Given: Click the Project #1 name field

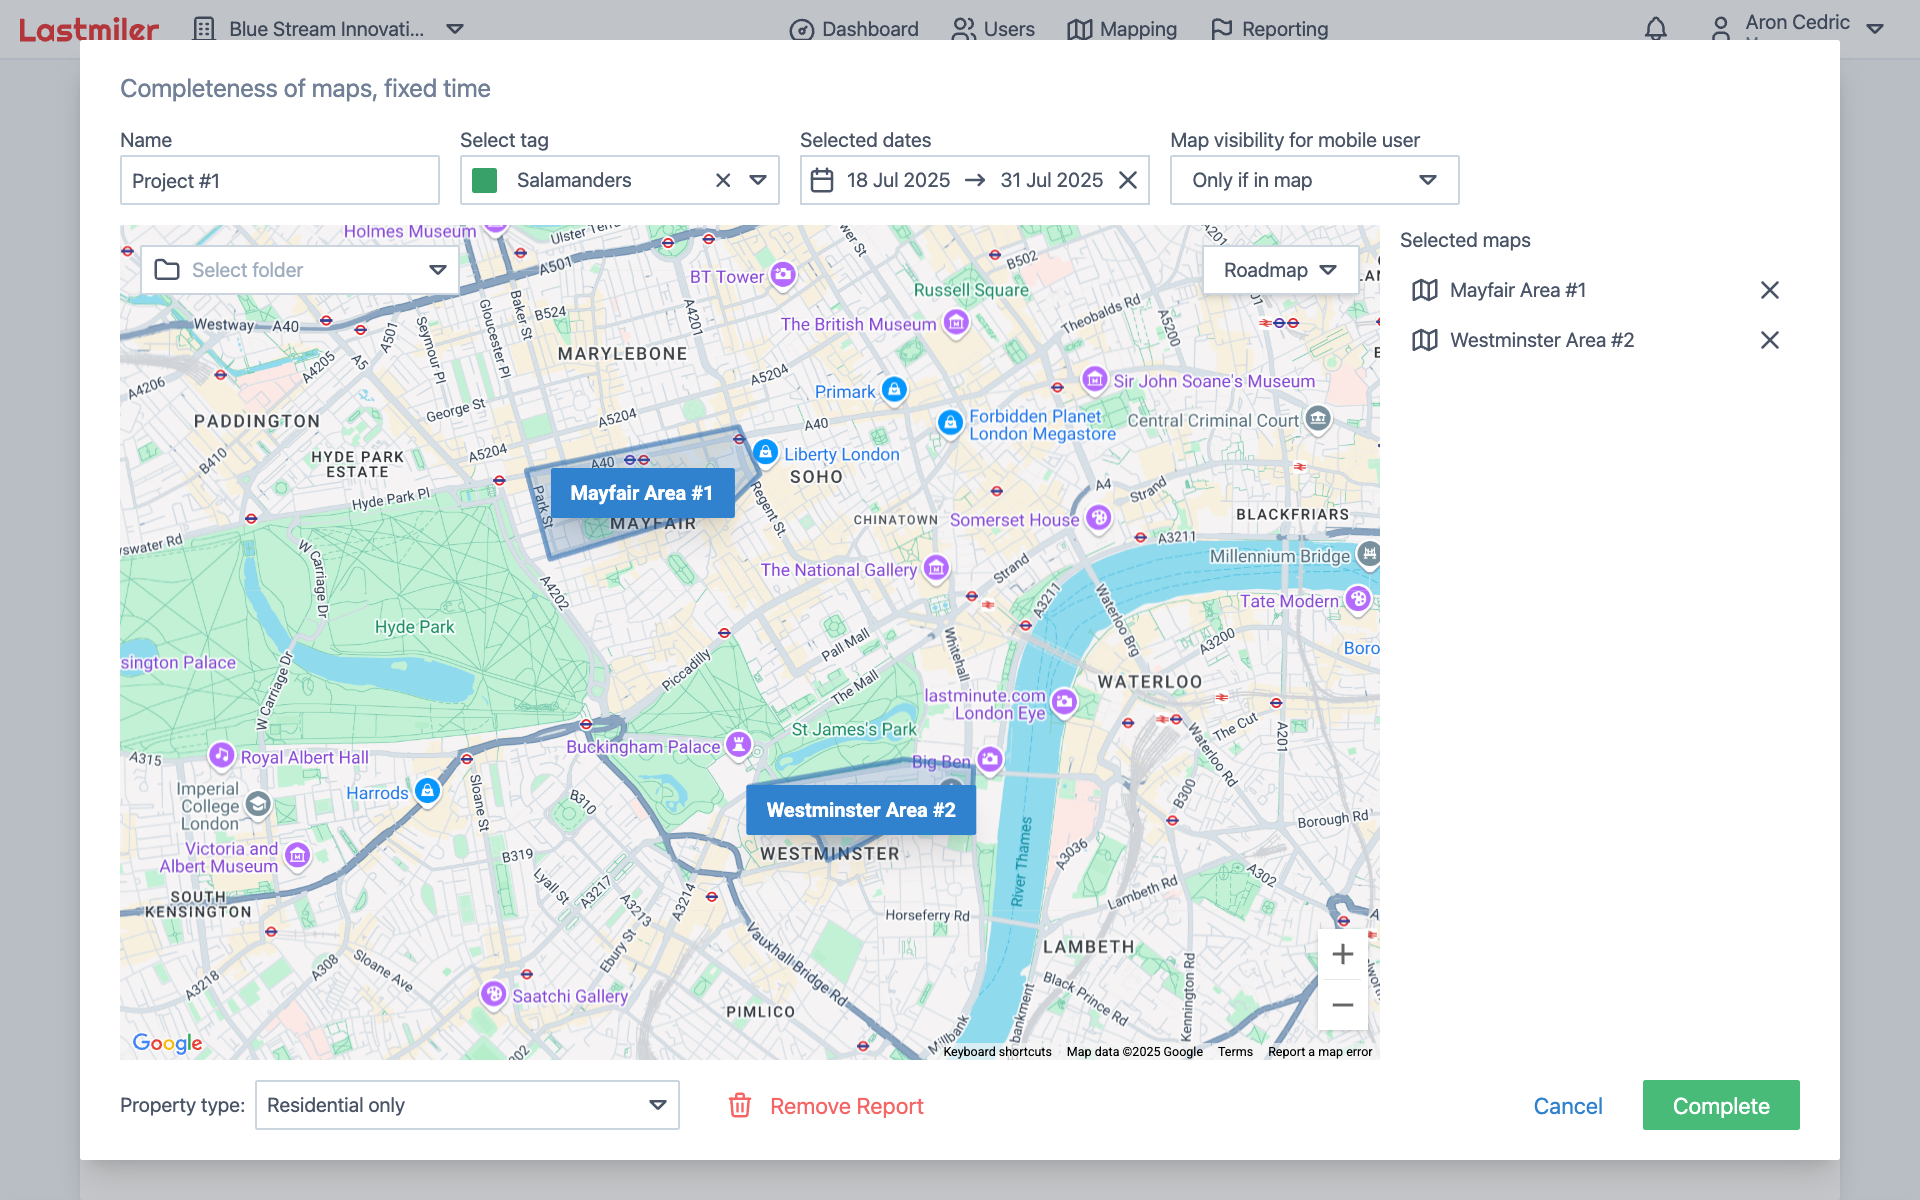Looking at the screenshot, I should [280, 180].
